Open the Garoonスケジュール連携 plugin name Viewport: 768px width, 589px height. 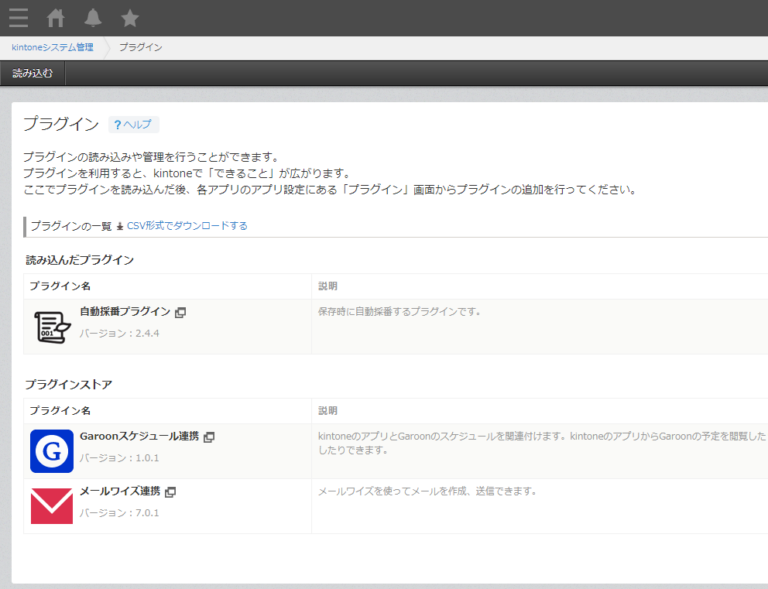[x=139, y=437]
